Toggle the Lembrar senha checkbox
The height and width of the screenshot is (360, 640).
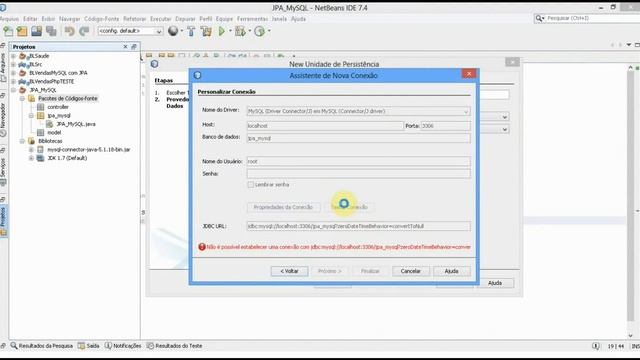pos(250,185)
